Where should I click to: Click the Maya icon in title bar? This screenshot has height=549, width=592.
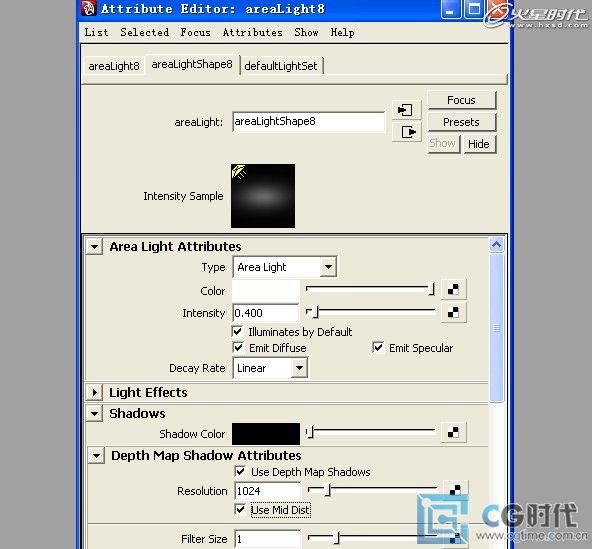click(x=88, y=8)
